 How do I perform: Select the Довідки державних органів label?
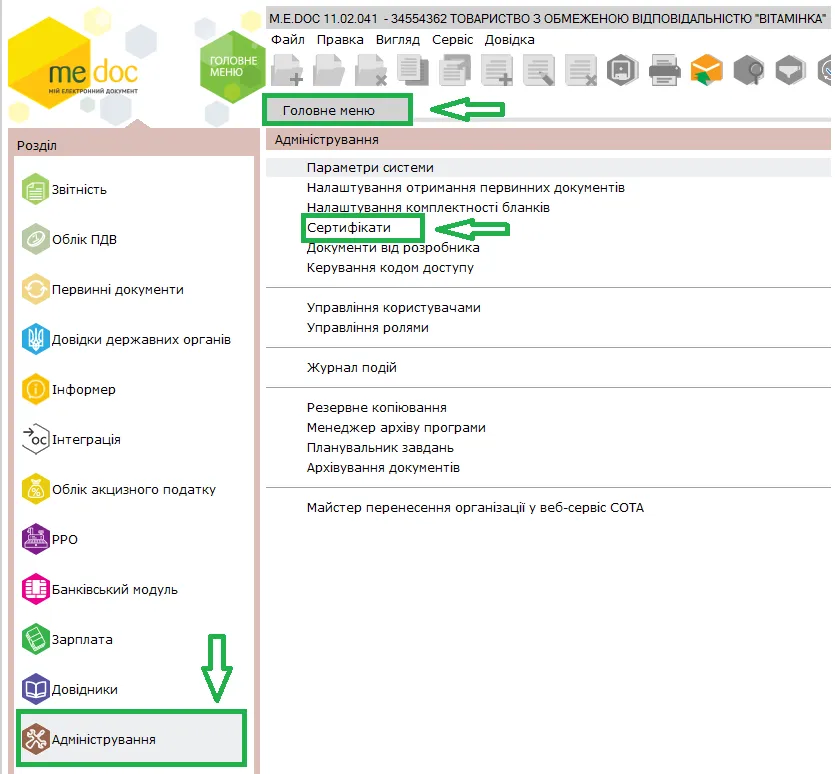(141, 339)
